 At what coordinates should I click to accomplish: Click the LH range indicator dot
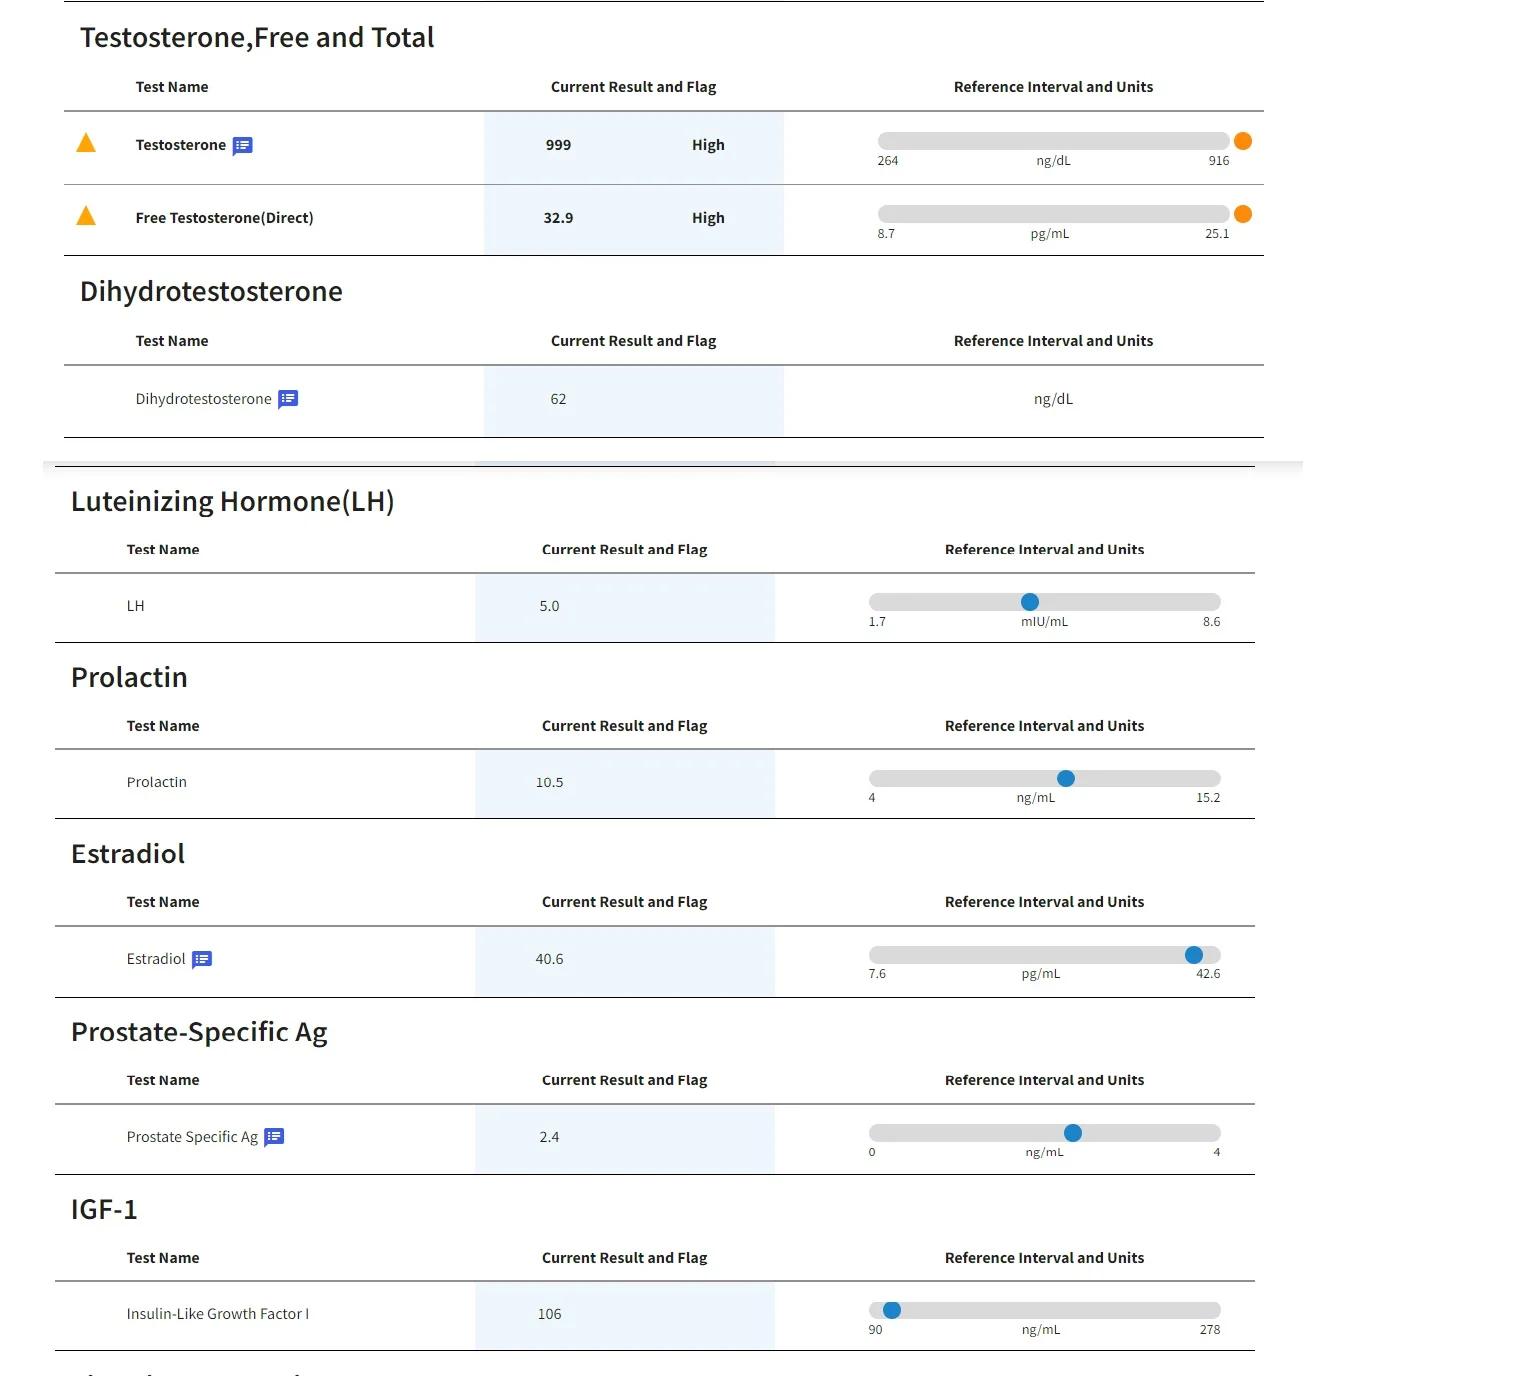[x=1030, y=602]
